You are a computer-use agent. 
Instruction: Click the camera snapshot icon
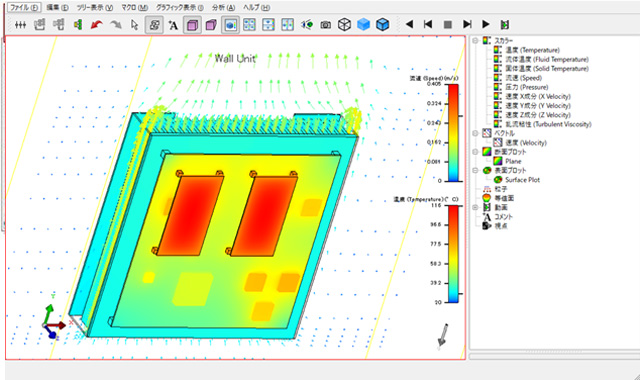[325, 25]
